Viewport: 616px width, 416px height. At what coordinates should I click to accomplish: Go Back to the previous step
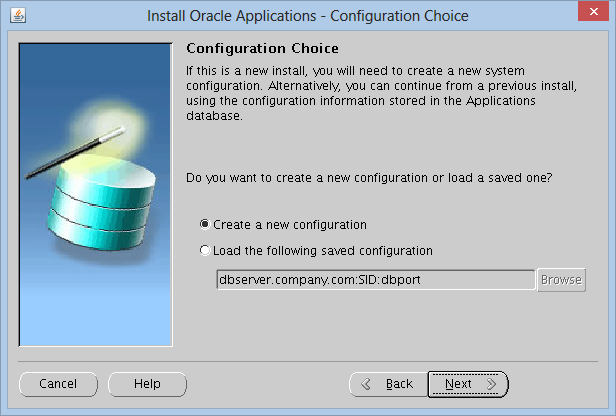388,384
